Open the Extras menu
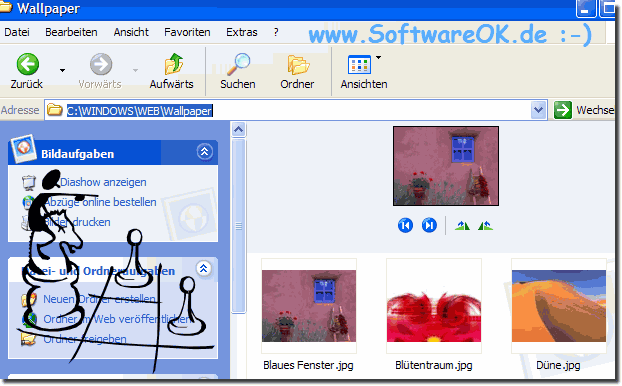This screenshot has width=622, height=386. pos(242,32)
